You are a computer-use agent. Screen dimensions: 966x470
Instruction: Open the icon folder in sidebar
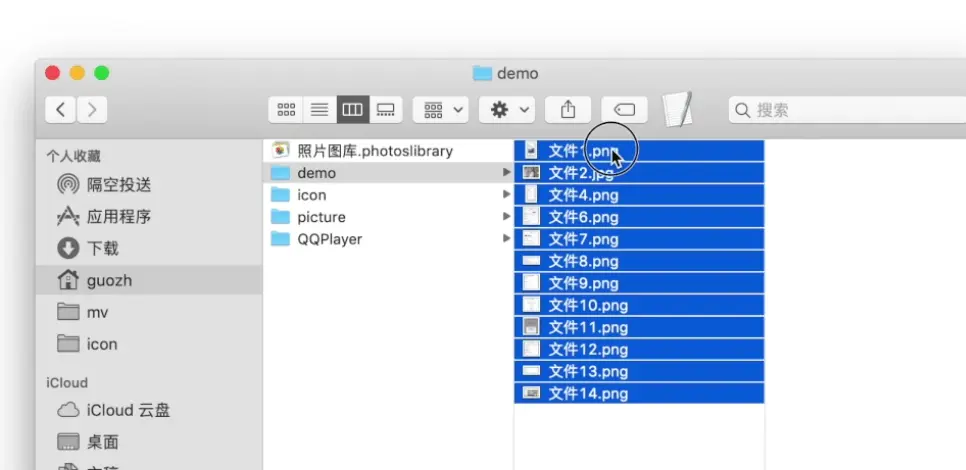coord(149,344)
